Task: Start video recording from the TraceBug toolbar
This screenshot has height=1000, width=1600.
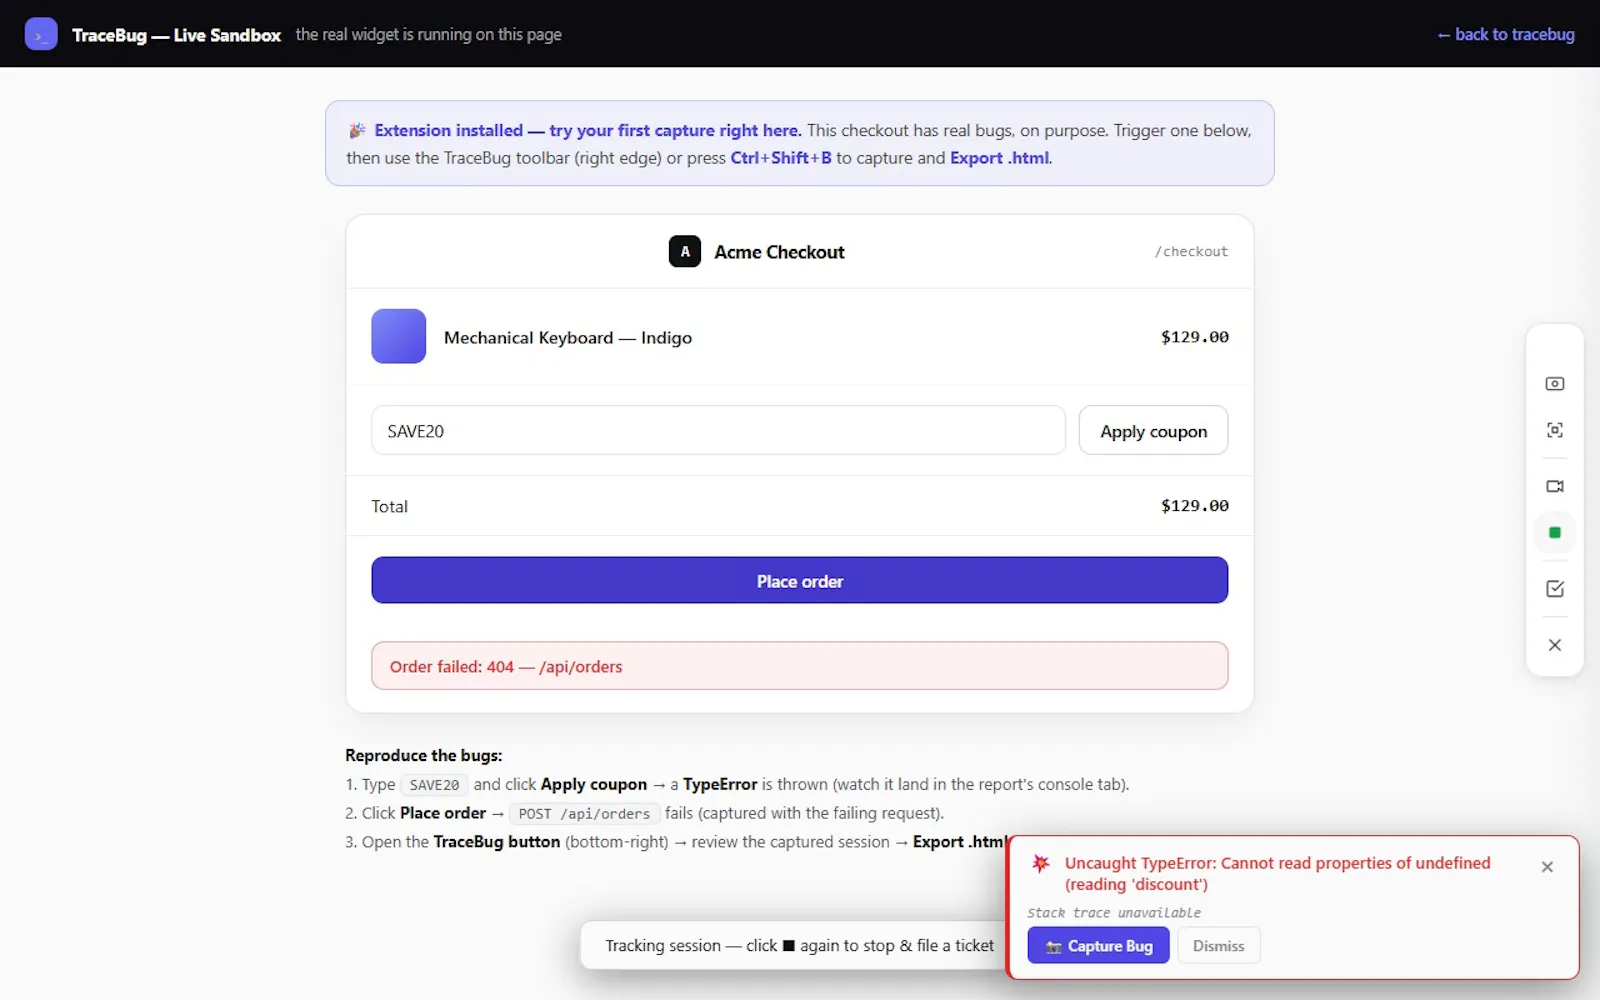Action: click(1554, 486)
